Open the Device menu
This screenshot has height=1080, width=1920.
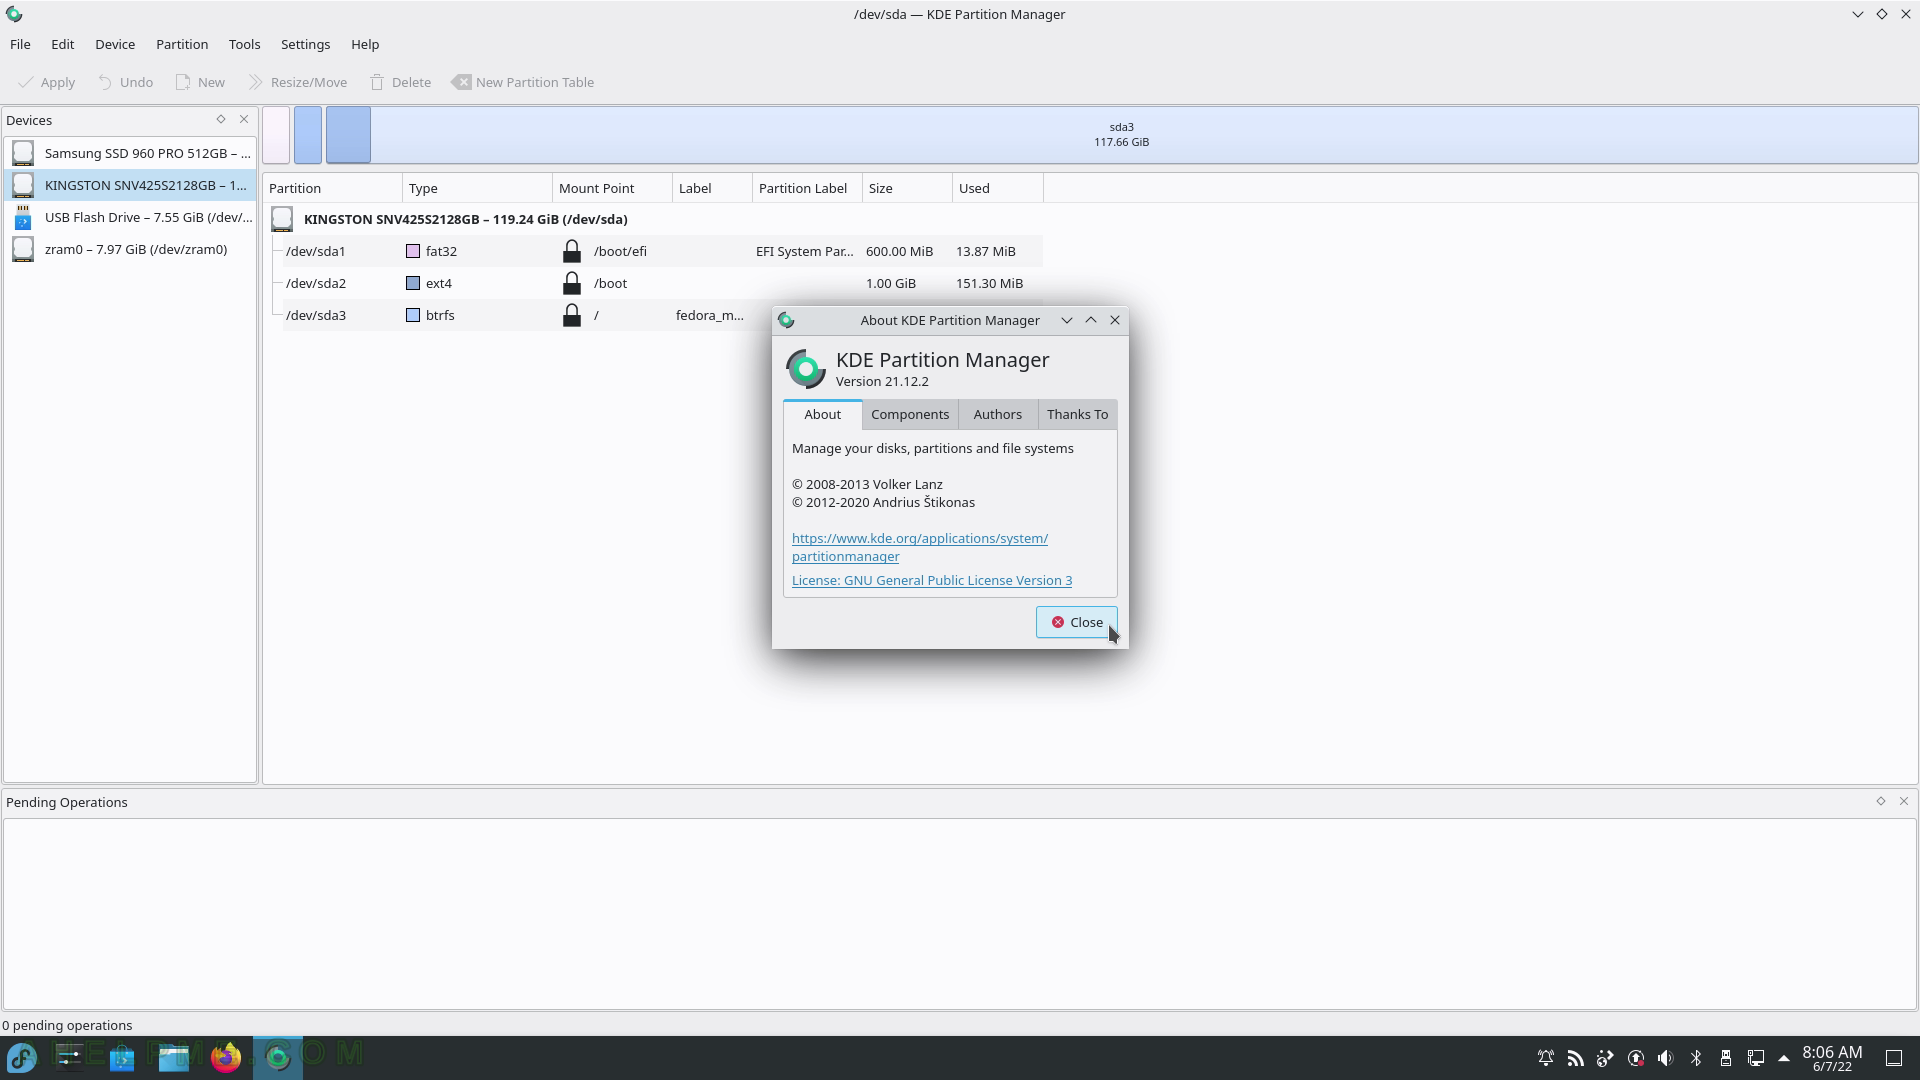[x=115, y=44]
